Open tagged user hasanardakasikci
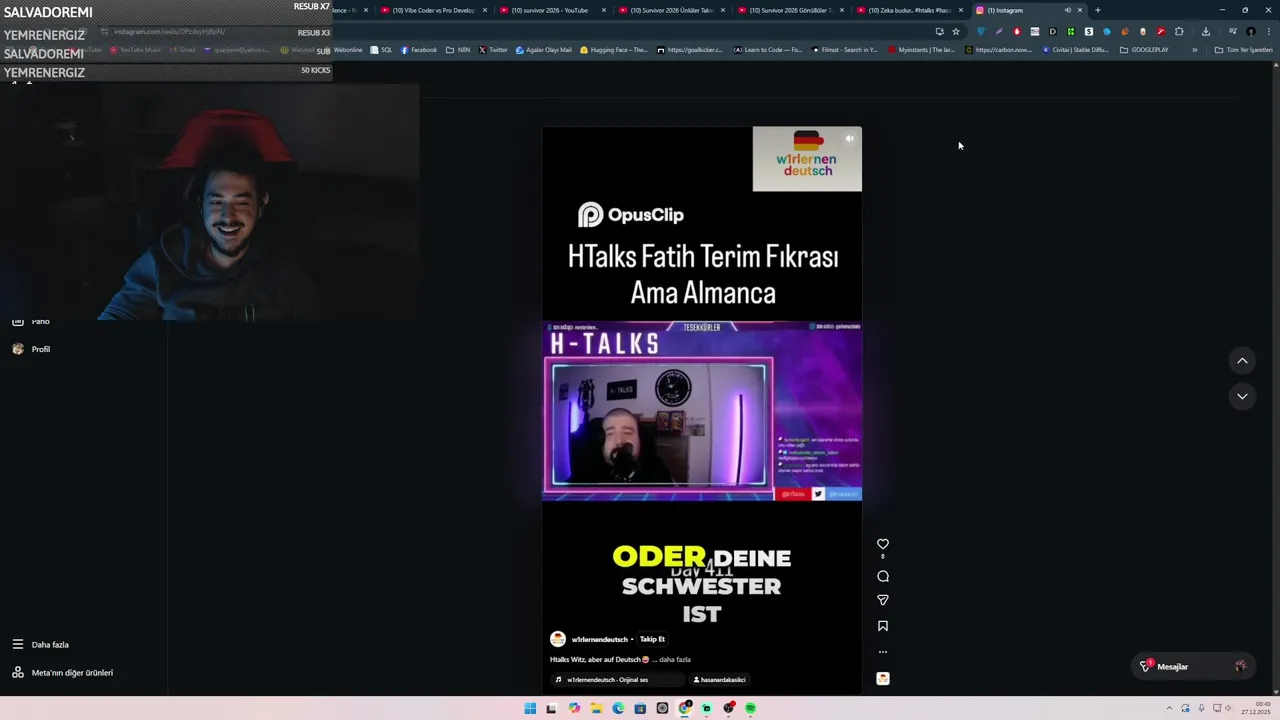 coord(719,680)
